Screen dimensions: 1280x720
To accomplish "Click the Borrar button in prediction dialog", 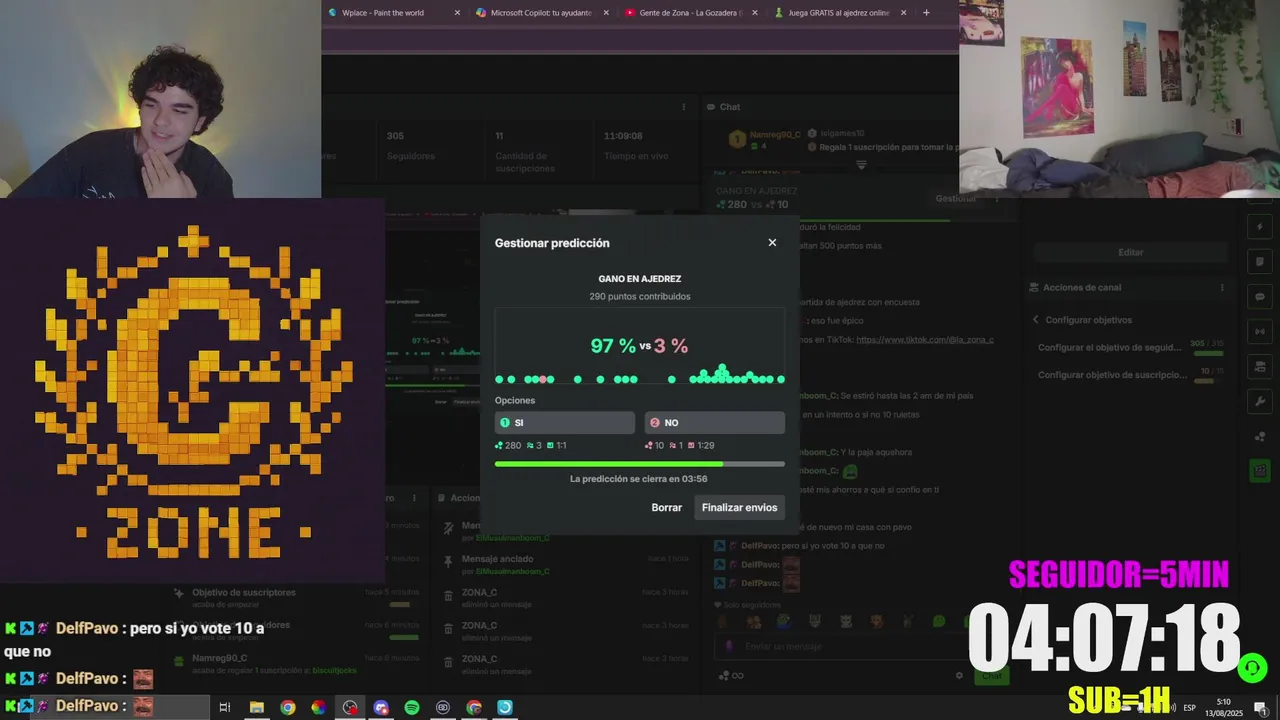I will [666, 508].
